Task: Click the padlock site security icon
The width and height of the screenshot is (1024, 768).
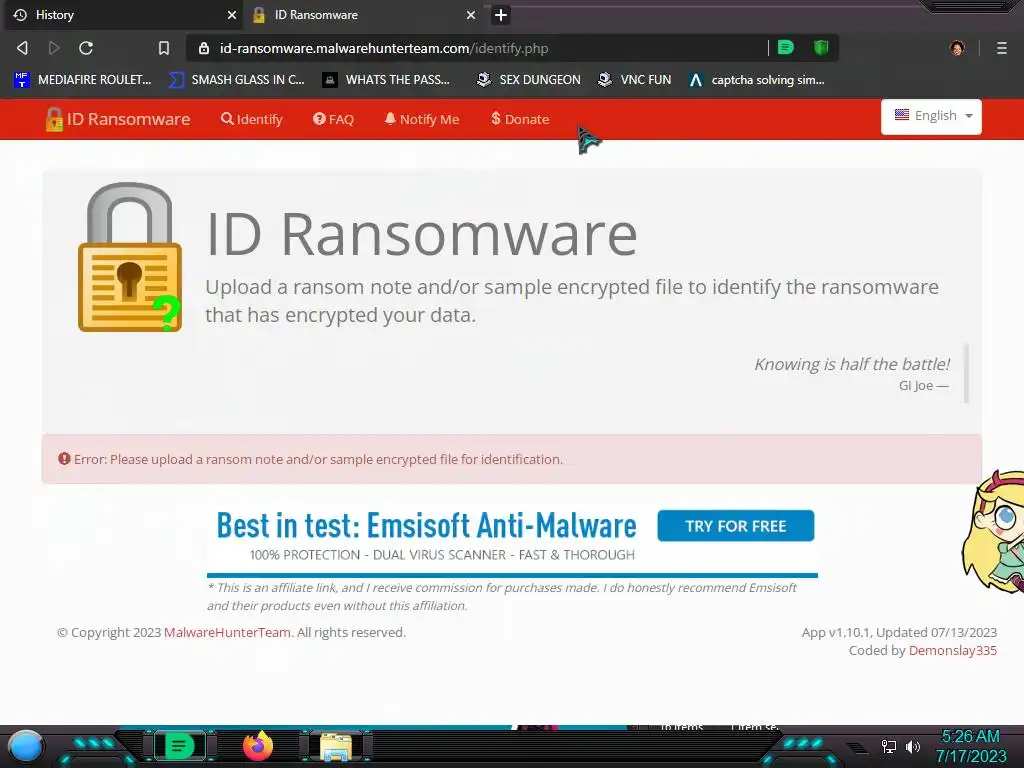Action: (204, 48)
